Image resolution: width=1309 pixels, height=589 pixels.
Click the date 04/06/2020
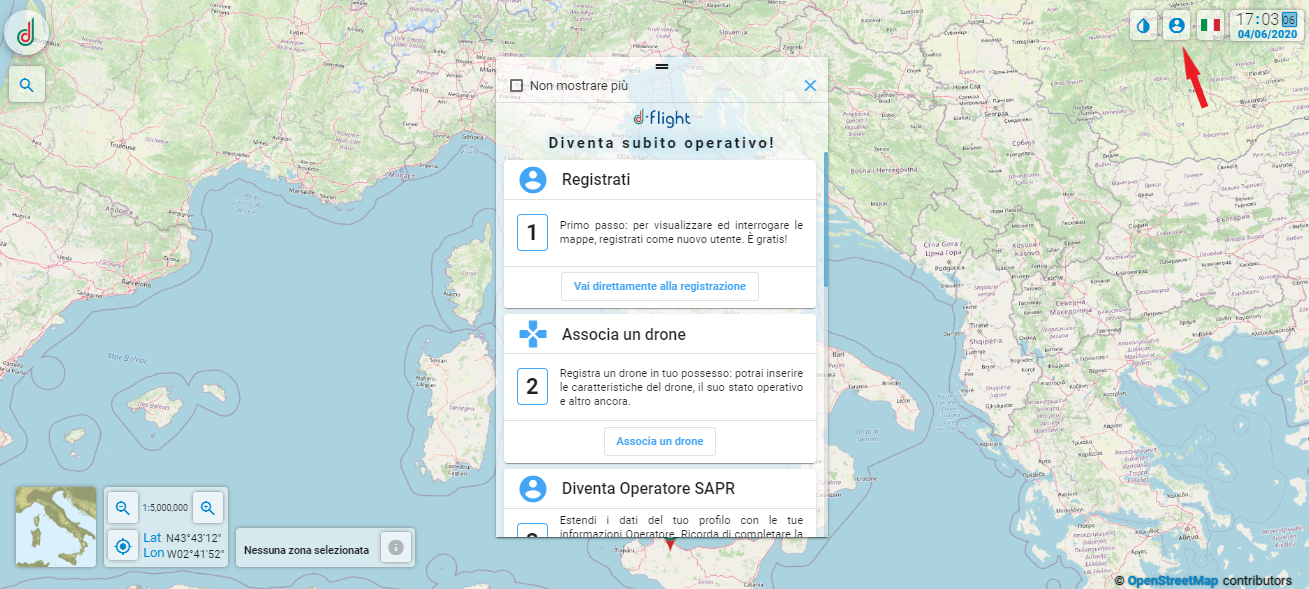coord(1267,33)
